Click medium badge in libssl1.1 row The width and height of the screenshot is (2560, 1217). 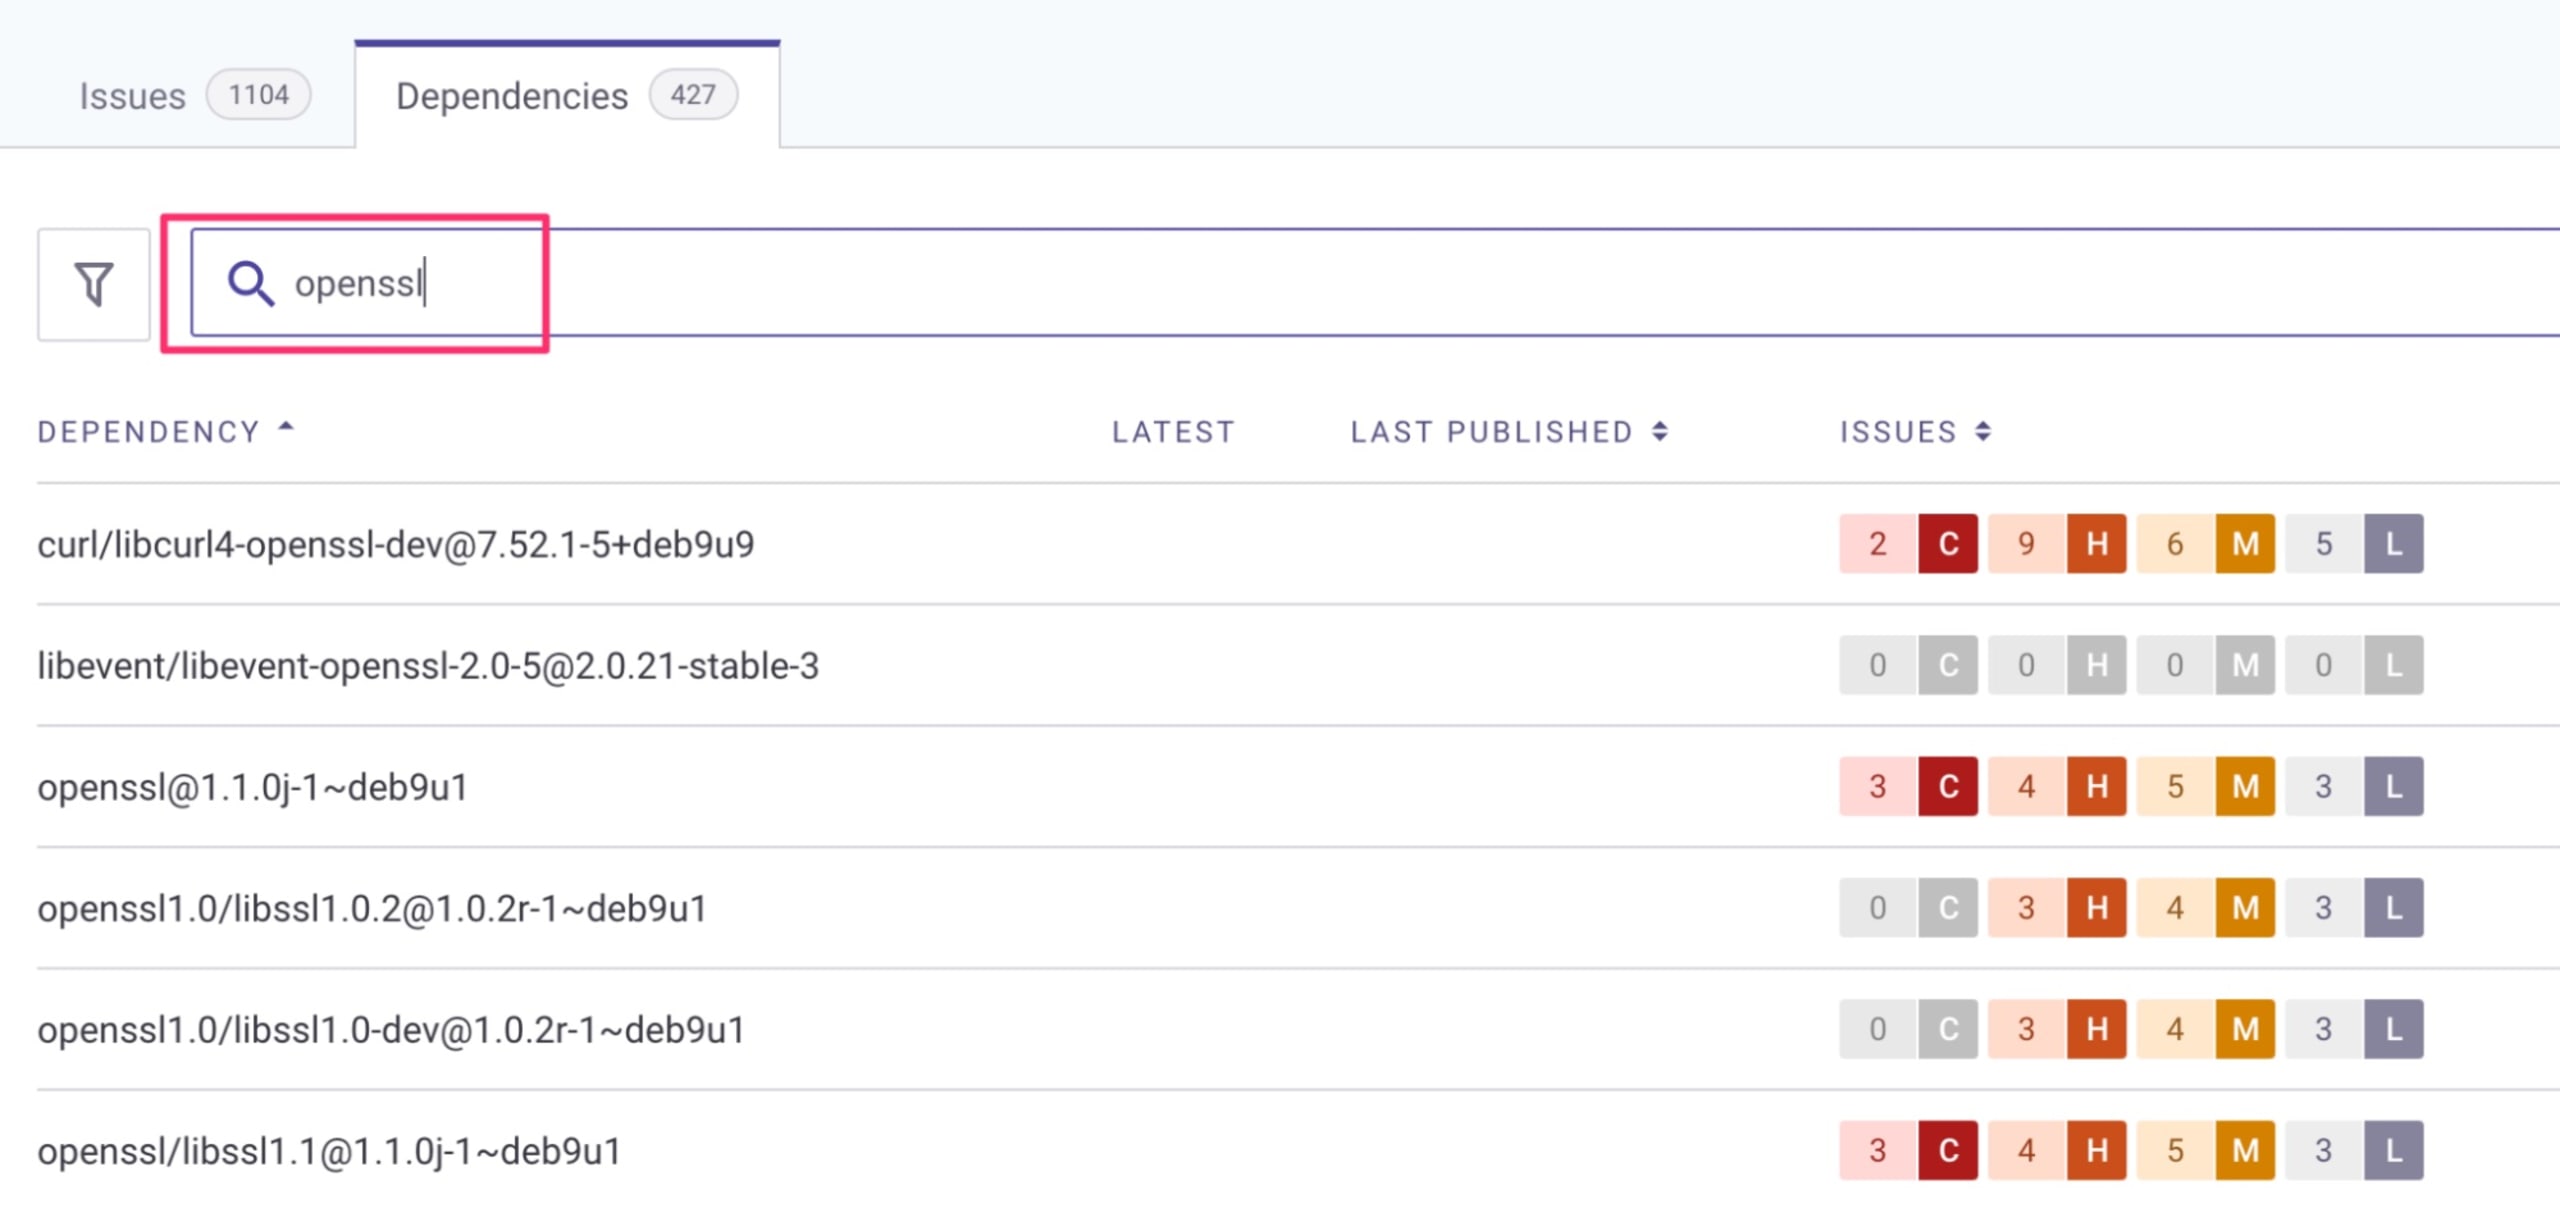(x=2245, y=1150)
